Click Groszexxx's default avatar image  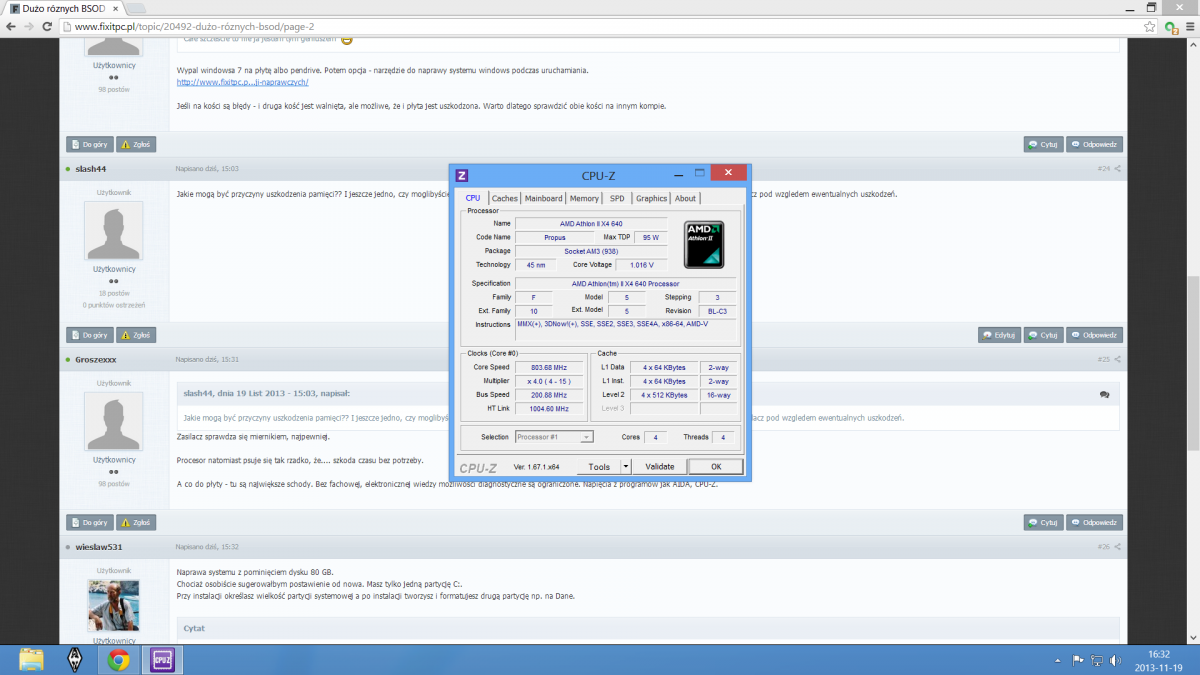pyautogui.click(x=114, y=421)
